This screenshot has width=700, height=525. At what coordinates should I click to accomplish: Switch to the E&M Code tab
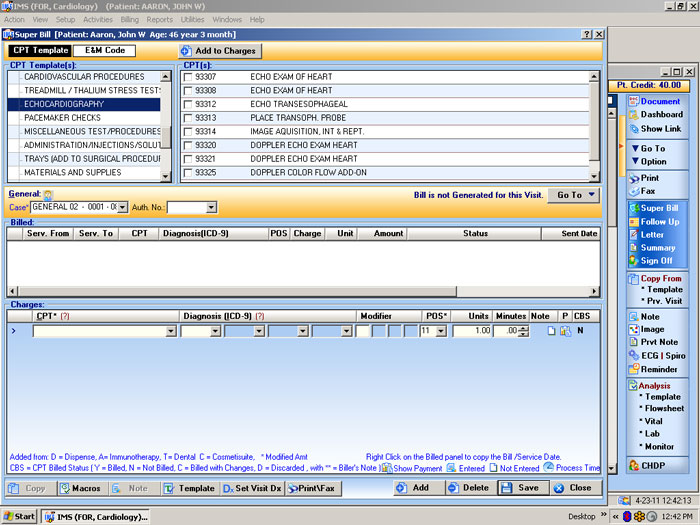104,50
